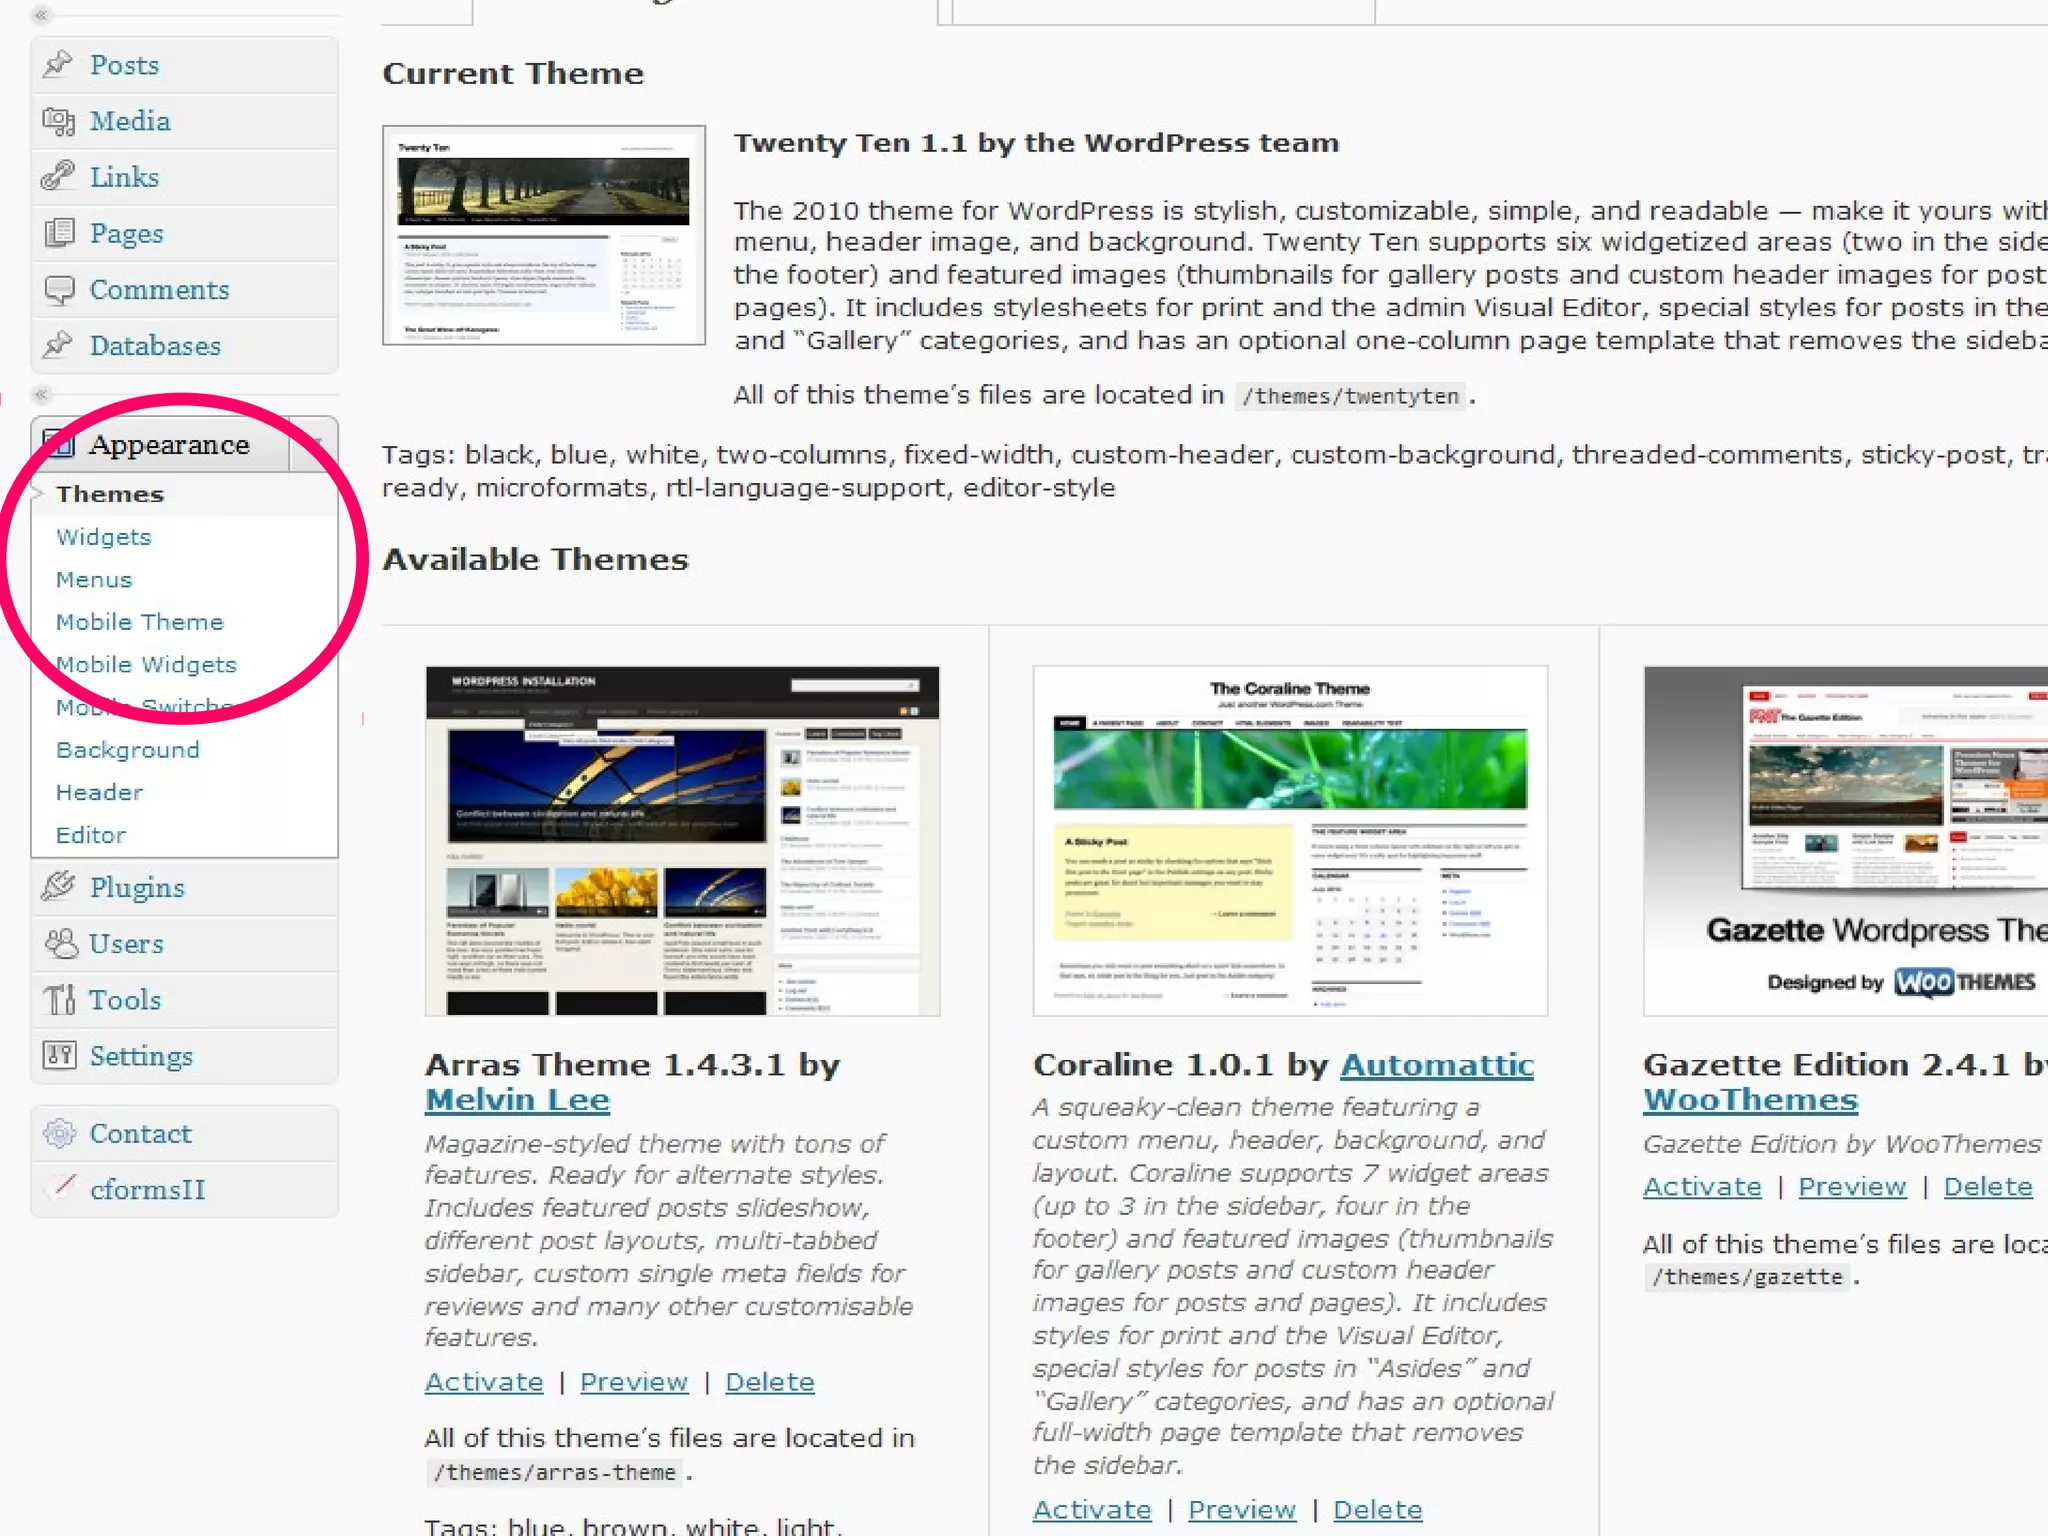Click the Posts pushpin icon
2048x1536 pixels.
(58, 64)
